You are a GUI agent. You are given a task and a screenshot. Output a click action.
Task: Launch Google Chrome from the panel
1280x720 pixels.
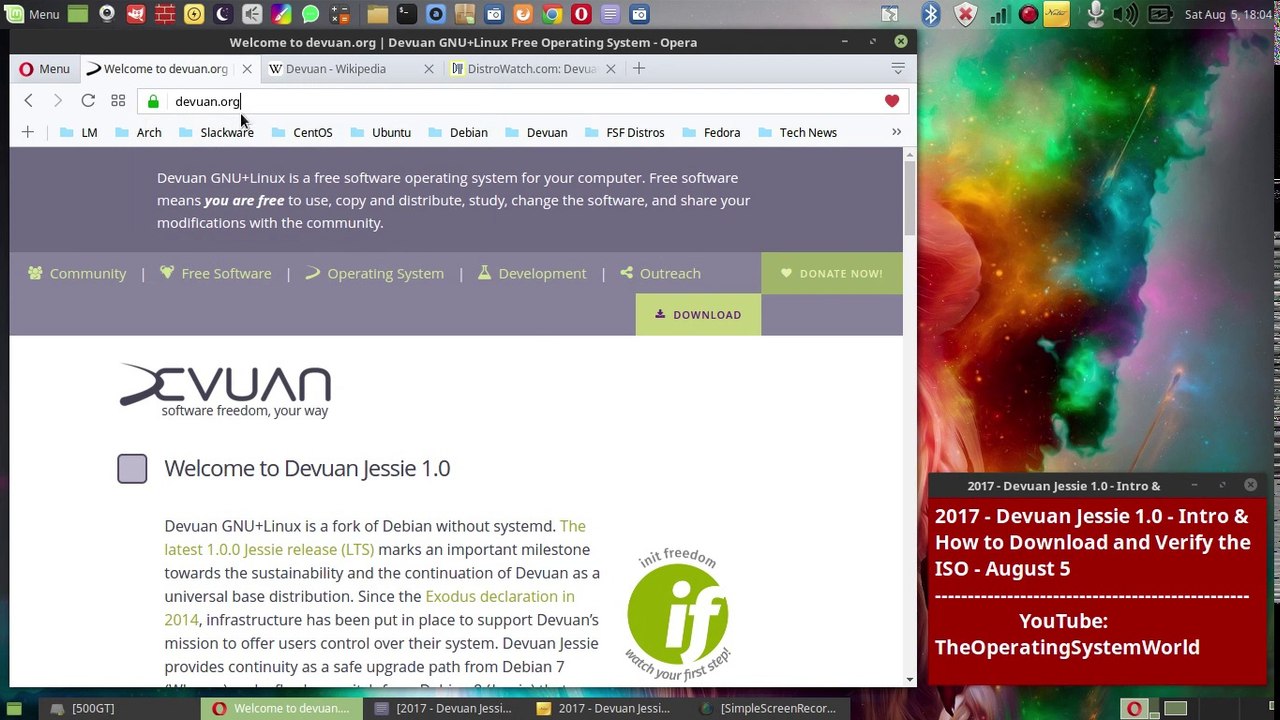[552, 14]
